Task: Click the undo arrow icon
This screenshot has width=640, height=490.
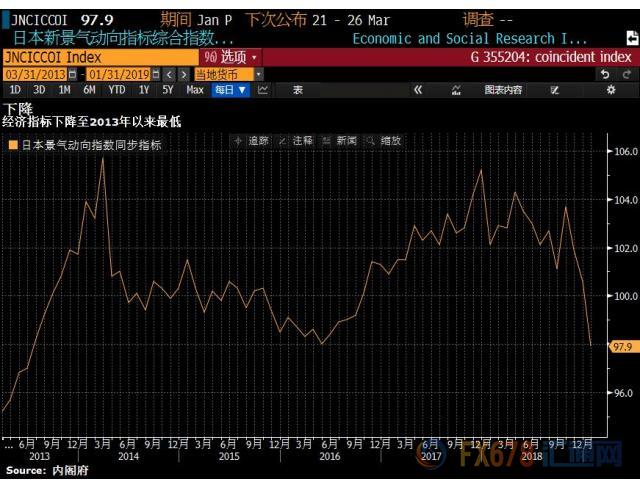Action: [603, 74]
